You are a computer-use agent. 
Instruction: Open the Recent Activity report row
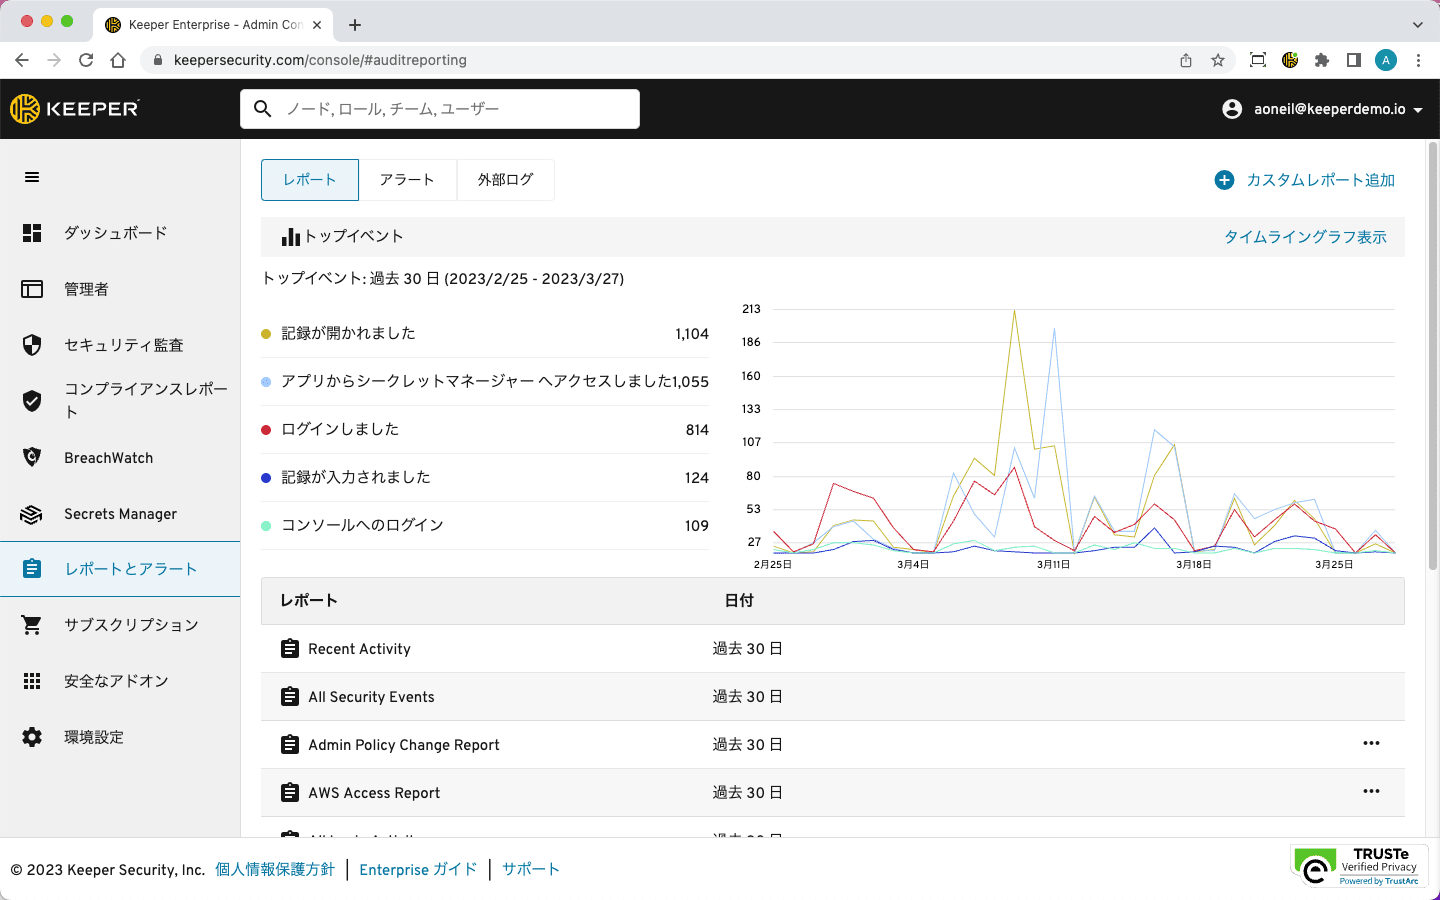[x=359, y=649]
